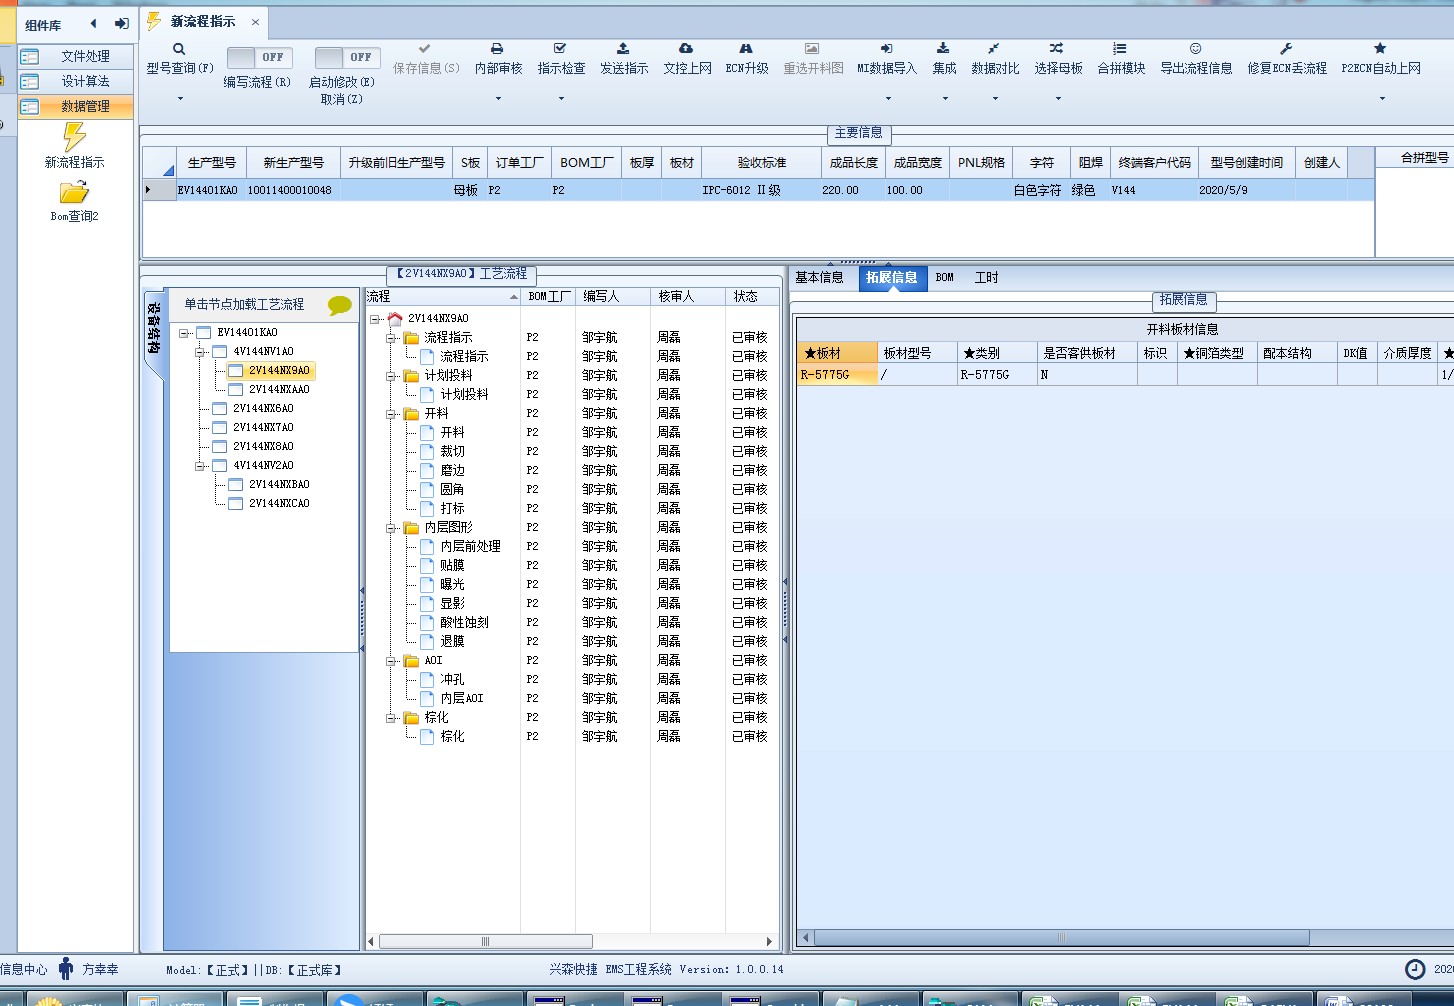Click the 新流程指示 document tab

(x=203, y=21)
